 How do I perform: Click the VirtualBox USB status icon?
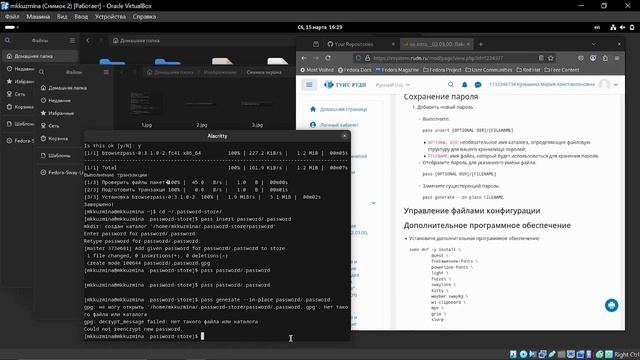tap(552, 354)
